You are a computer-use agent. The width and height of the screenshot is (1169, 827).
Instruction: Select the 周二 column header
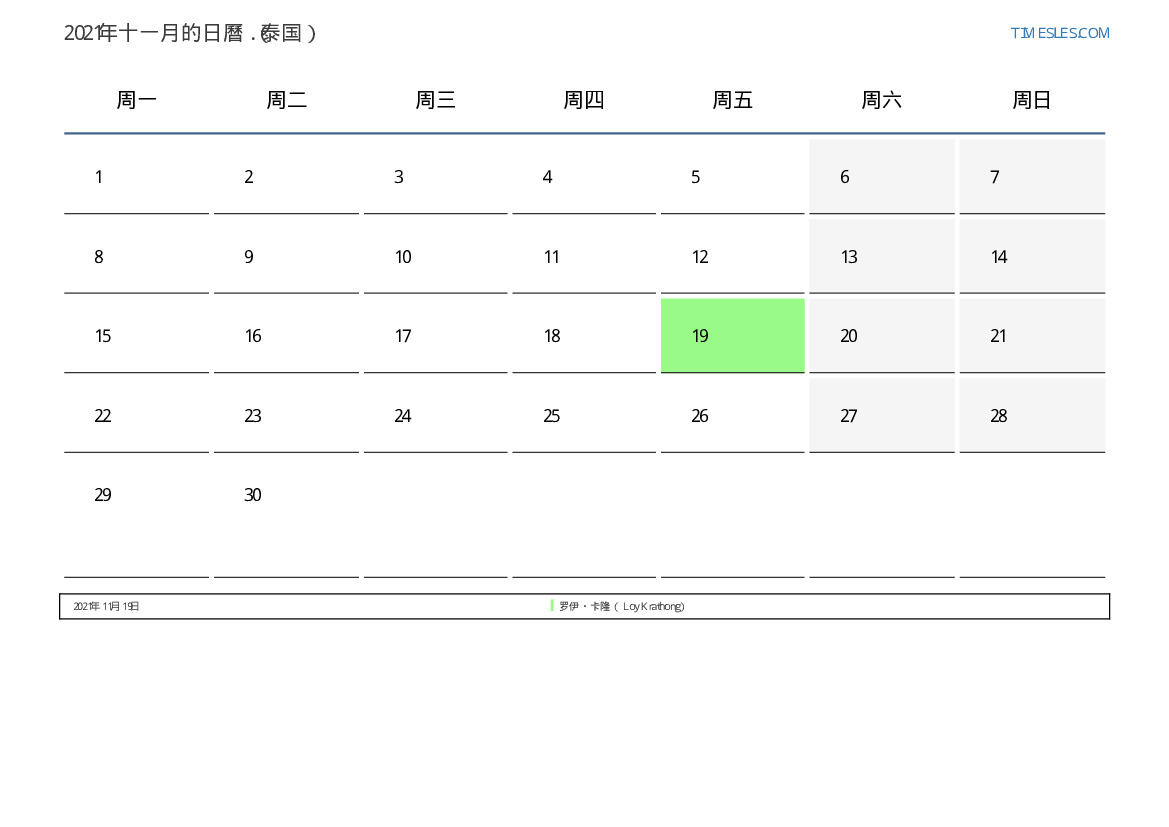(286, 100)
